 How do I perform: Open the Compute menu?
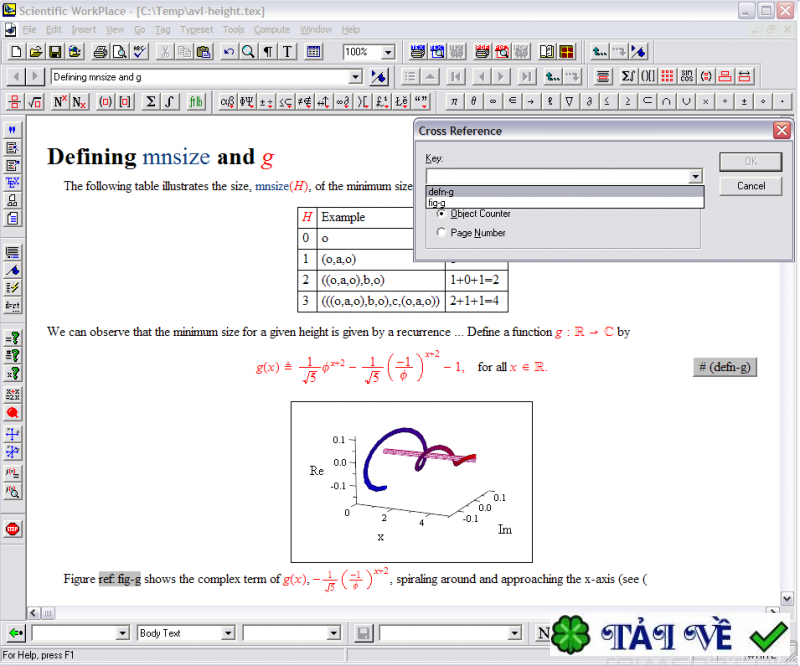pyautogui.click(x=271, y=30)
